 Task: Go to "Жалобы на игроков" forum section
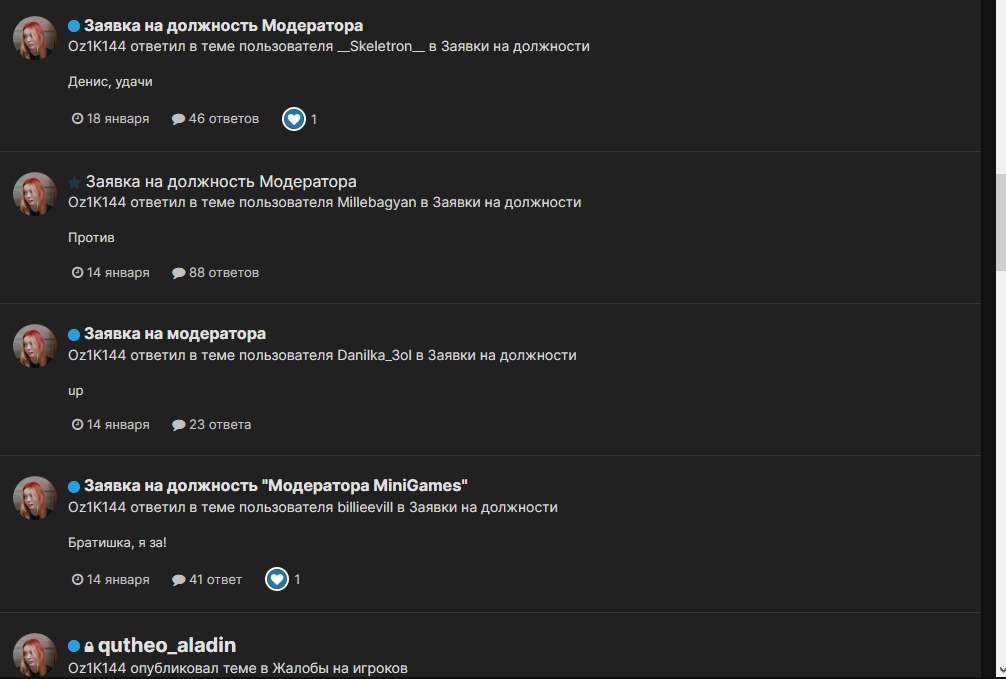pos(340,668)
